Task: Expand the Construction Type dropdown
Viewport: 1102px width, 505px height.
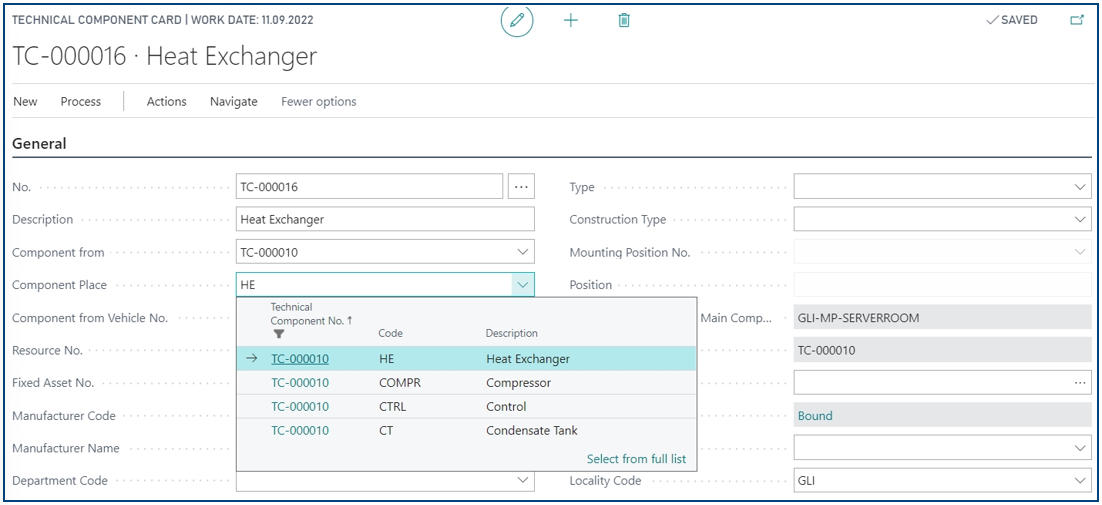Action: pos(1080,219)
